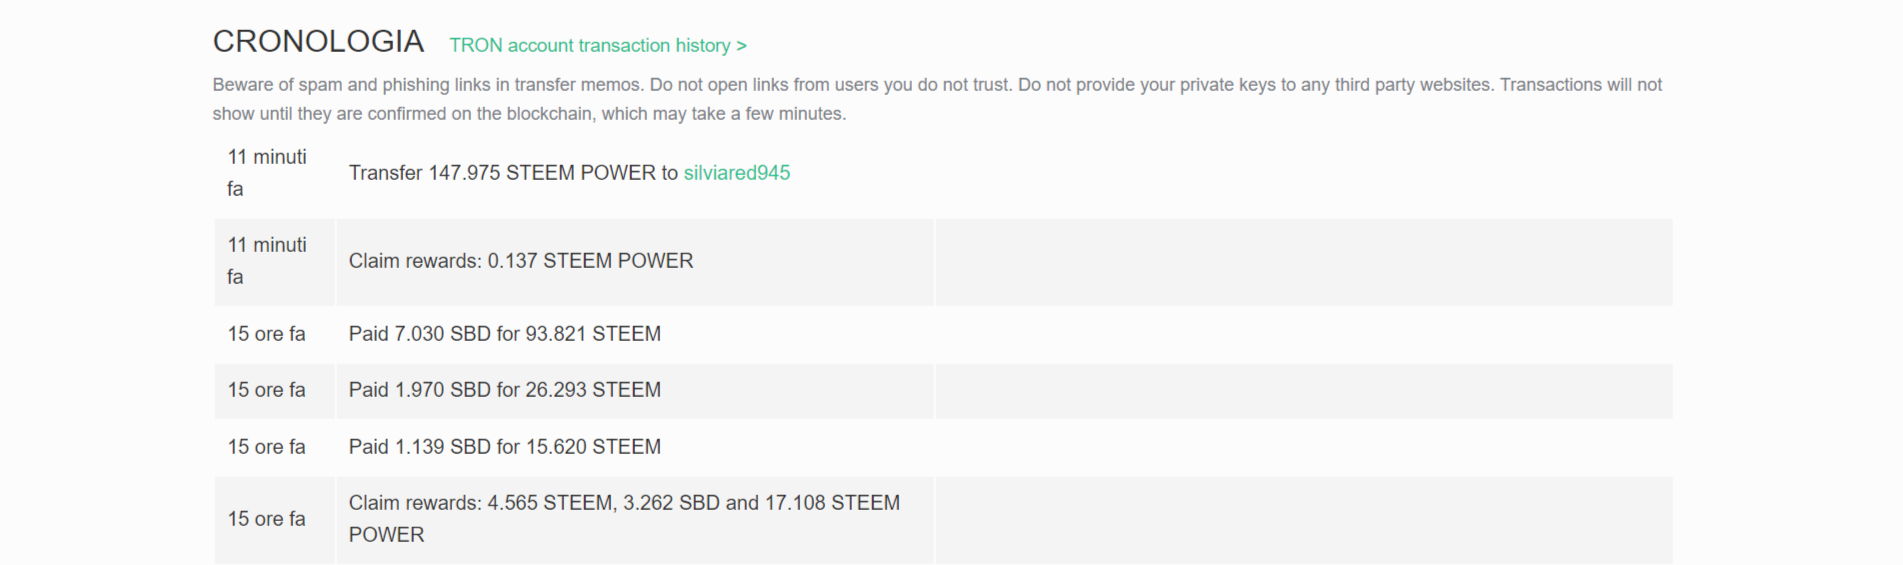Open TRON account transaction history link

pyautogui.click(x=598, y=46)
